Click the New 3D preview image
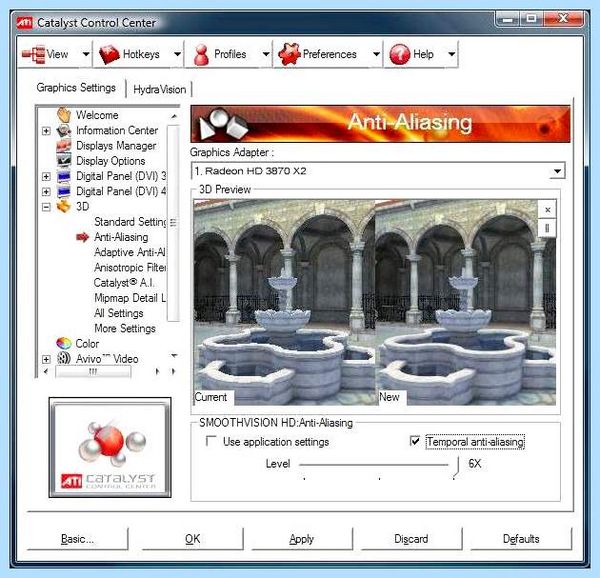This screenshot has width=600, height=578. pyautogui.click(x=466, y=302)
